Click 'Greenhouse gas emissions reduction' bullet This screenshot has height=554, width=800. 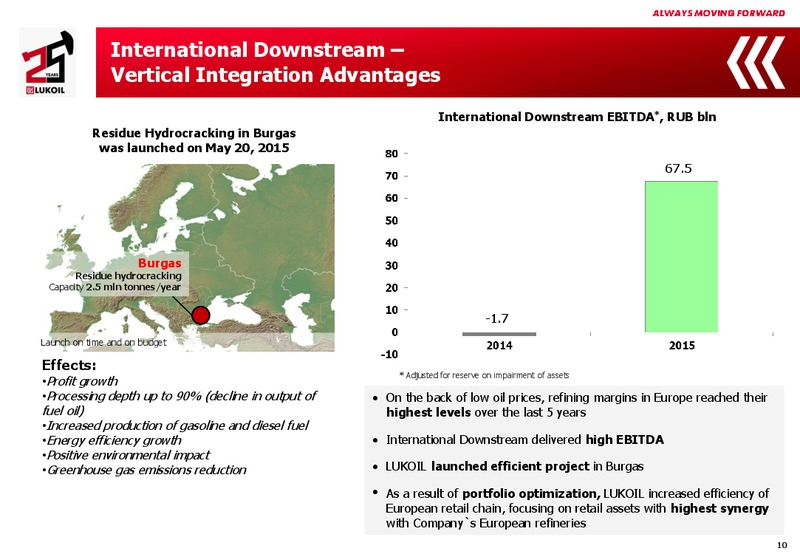144,470
